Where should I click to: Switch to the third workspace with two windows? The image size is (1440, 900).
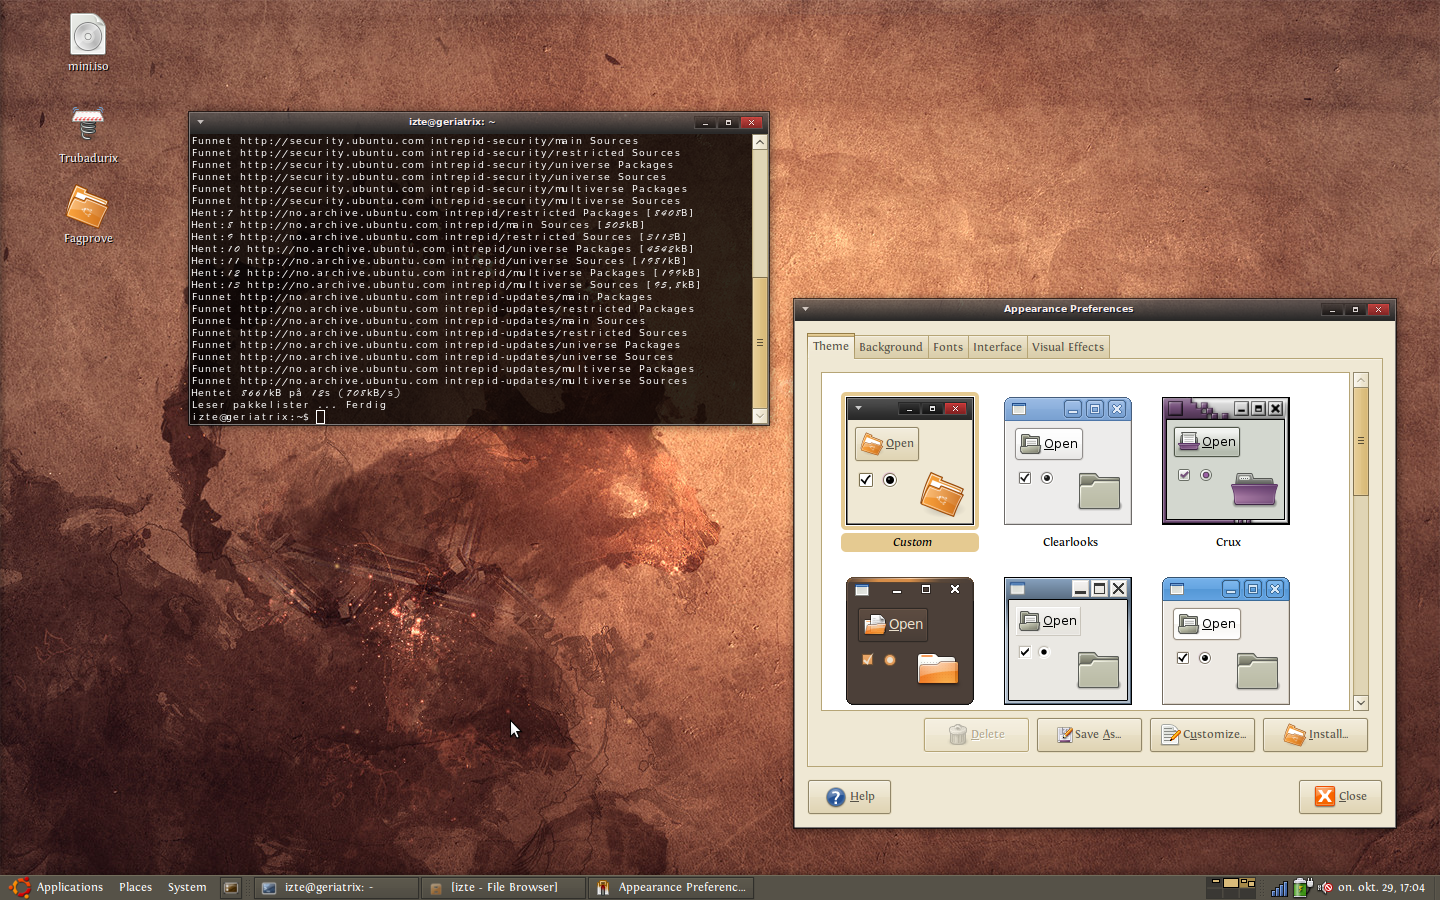click(1247, 883)
